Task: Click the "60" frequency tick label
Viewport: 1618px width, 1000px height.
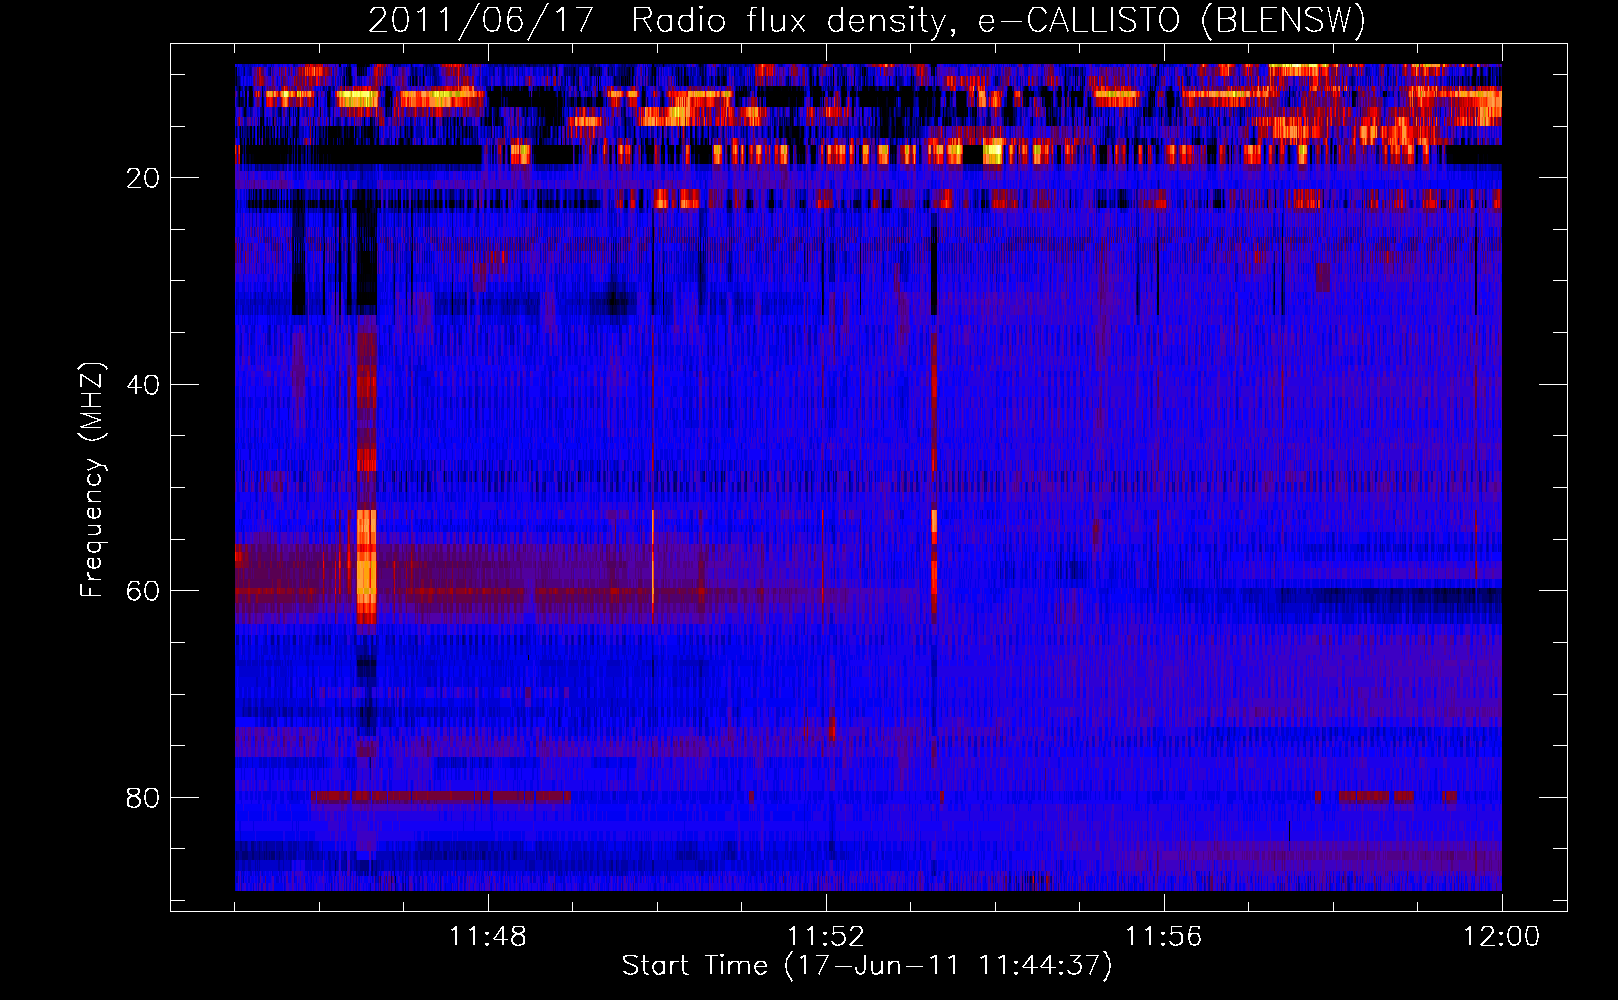Action: 143,591
